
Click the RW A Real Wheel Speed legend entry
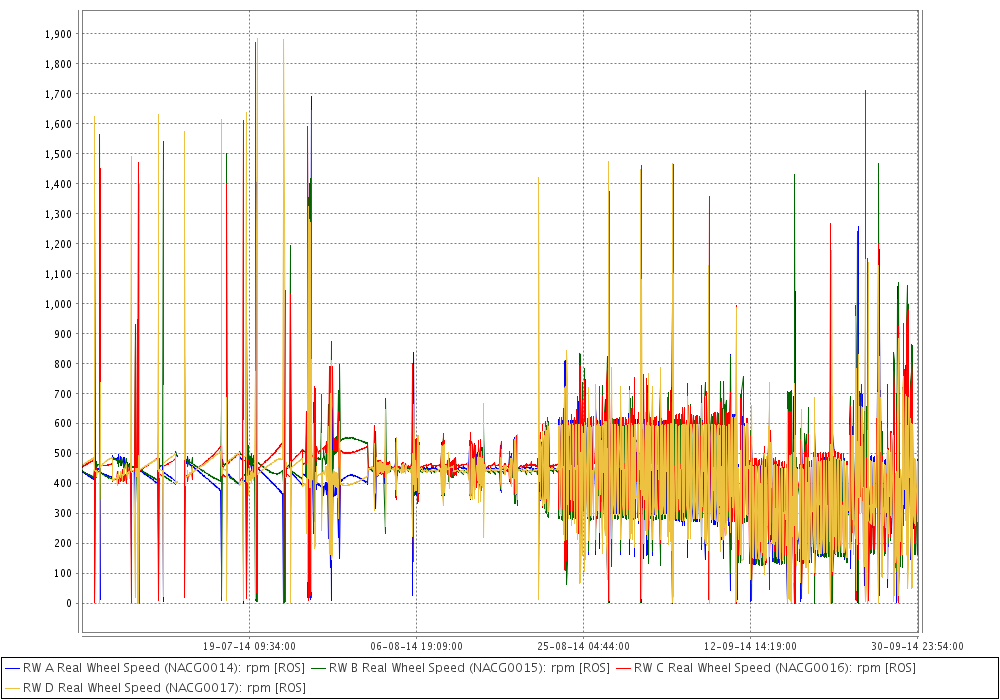click(x=155, y=668)
